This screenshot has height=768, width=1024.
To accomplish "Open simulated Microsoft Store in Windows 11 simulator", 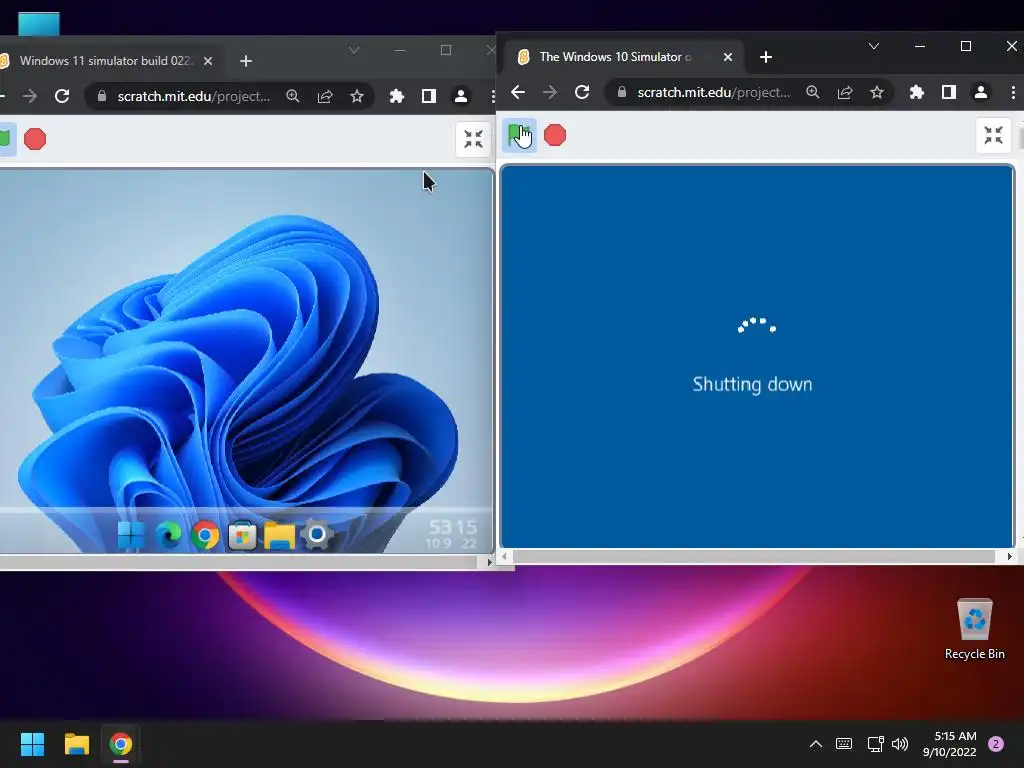I will 242,535.
